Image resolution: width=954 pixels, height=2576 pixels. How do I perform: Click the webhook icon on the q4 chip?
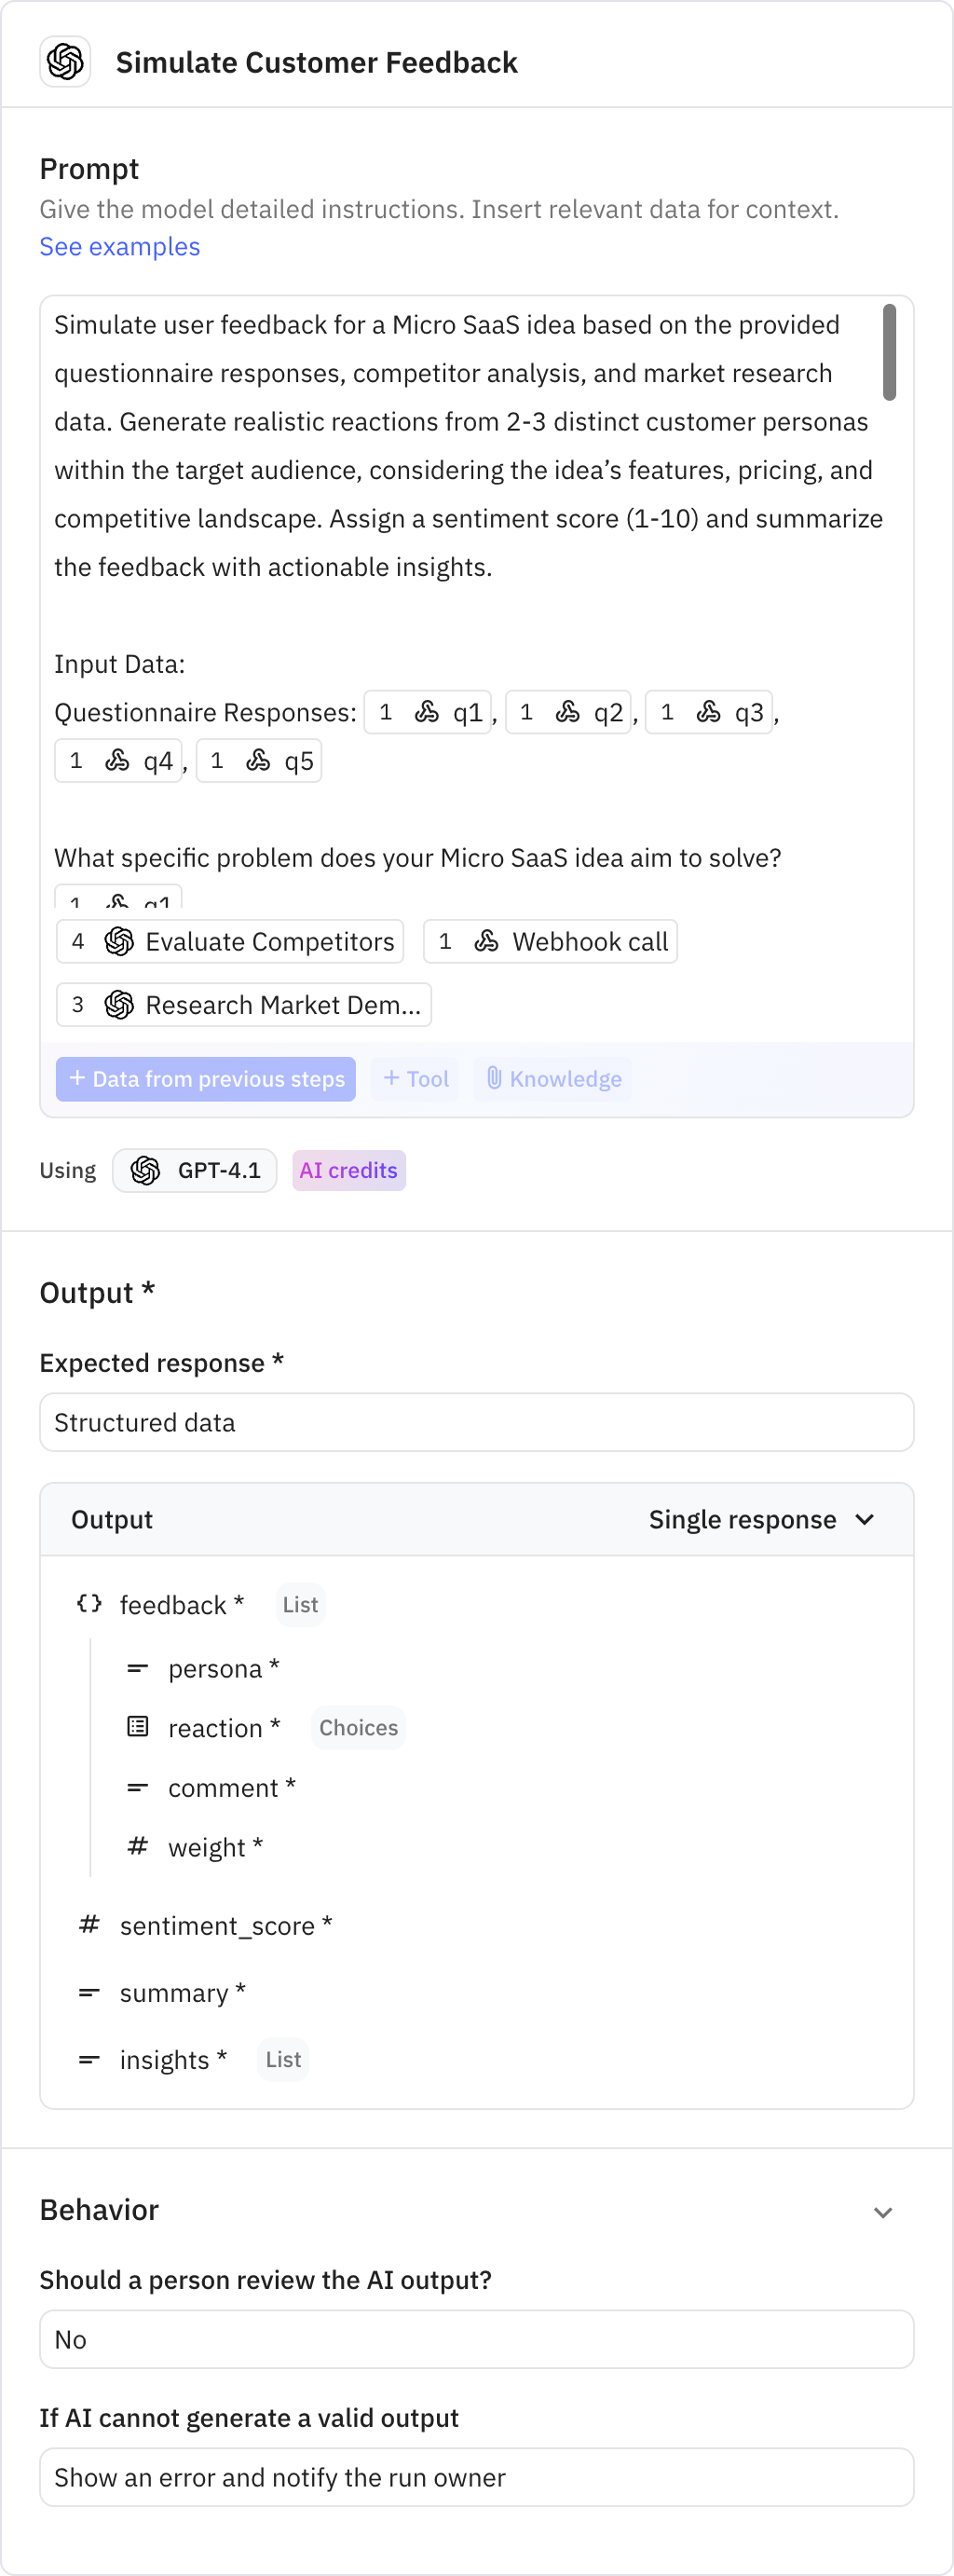tap(116, 760)
